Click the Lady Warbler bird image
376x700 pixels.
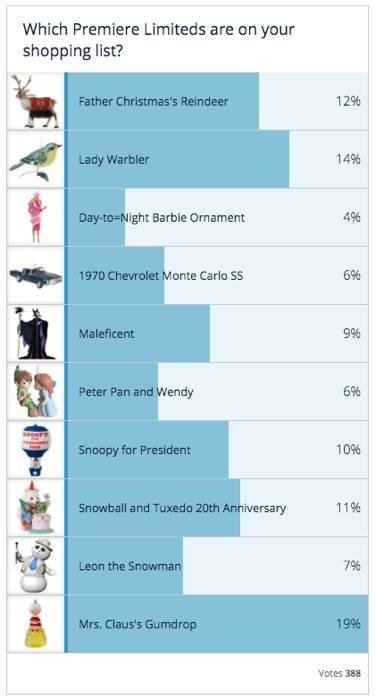(x=36, y=159)
